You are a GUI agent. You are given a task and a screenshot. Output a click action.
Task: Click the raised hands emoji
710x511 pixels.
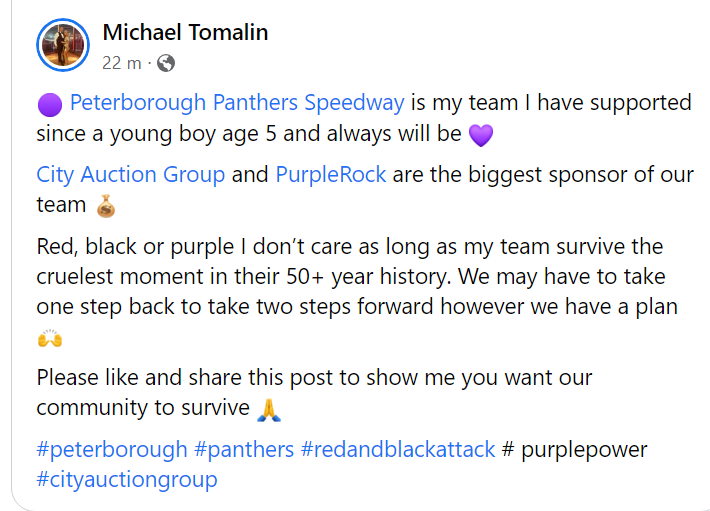(49, 339)
